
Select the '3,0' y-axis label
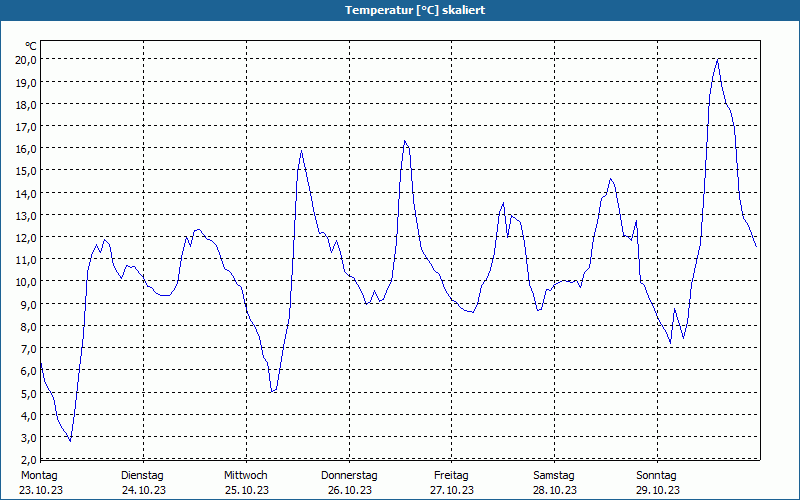(28, 438)
